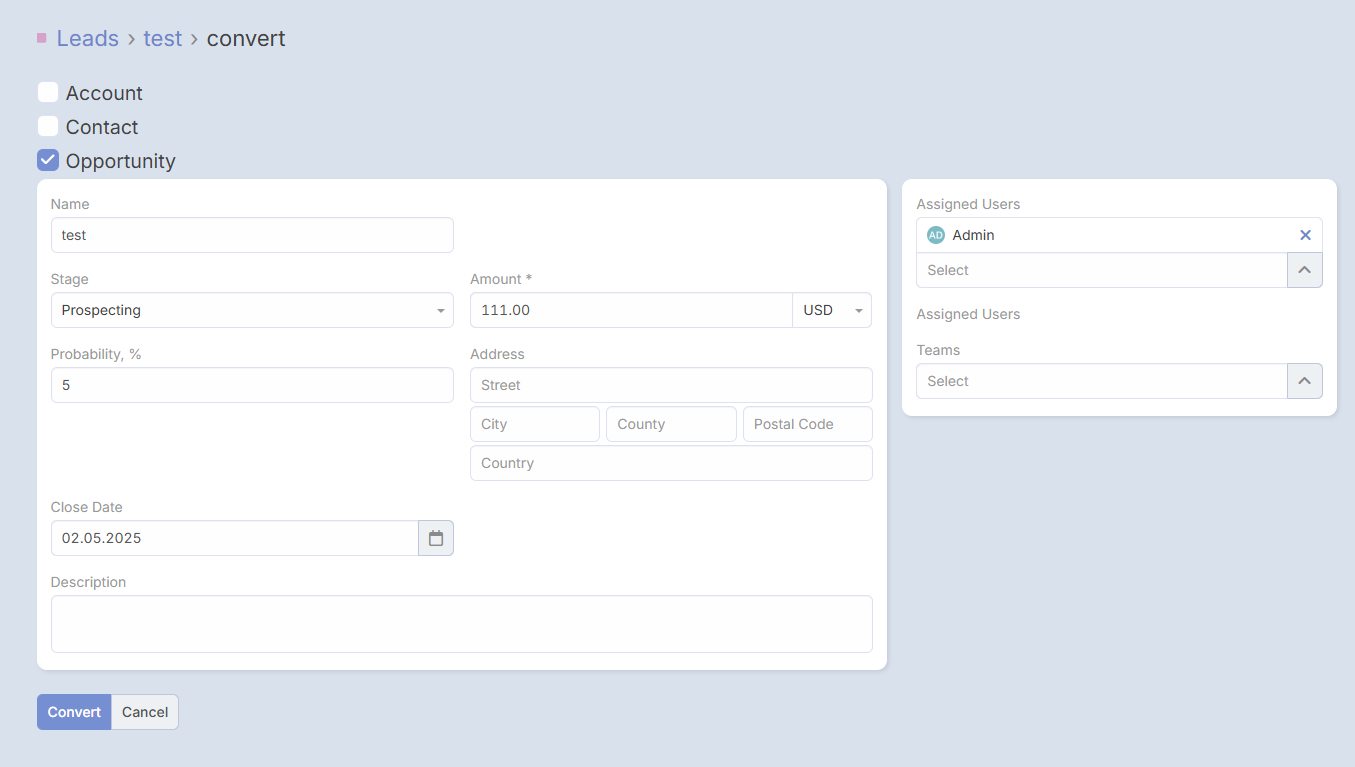This screenshot has height=767, width=1355.
Task: Focus the Opportunity Name field
Action: [x=252, y=235]
